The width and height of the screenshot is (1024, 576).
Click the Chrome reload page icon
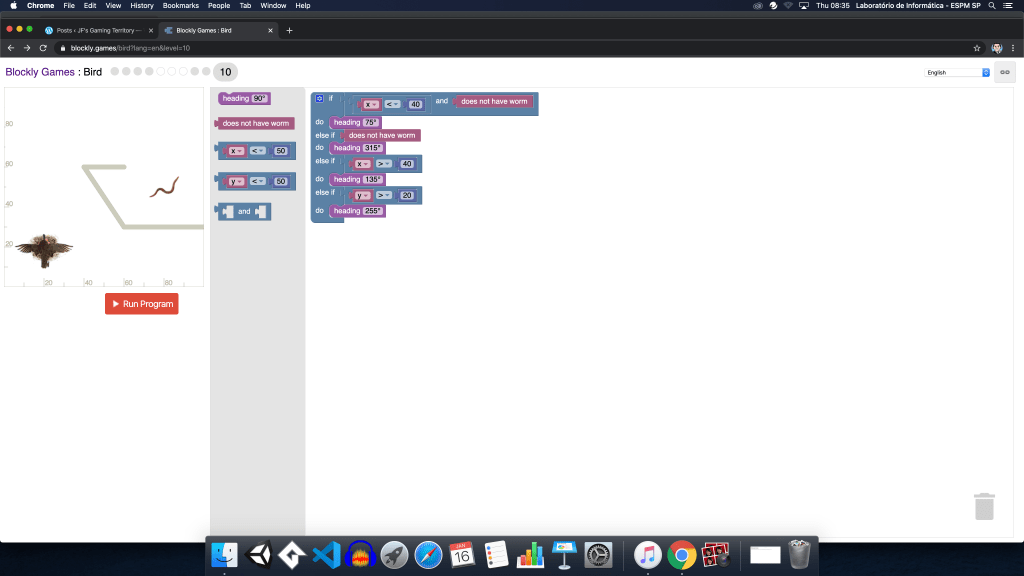click(x=43, y=47)
